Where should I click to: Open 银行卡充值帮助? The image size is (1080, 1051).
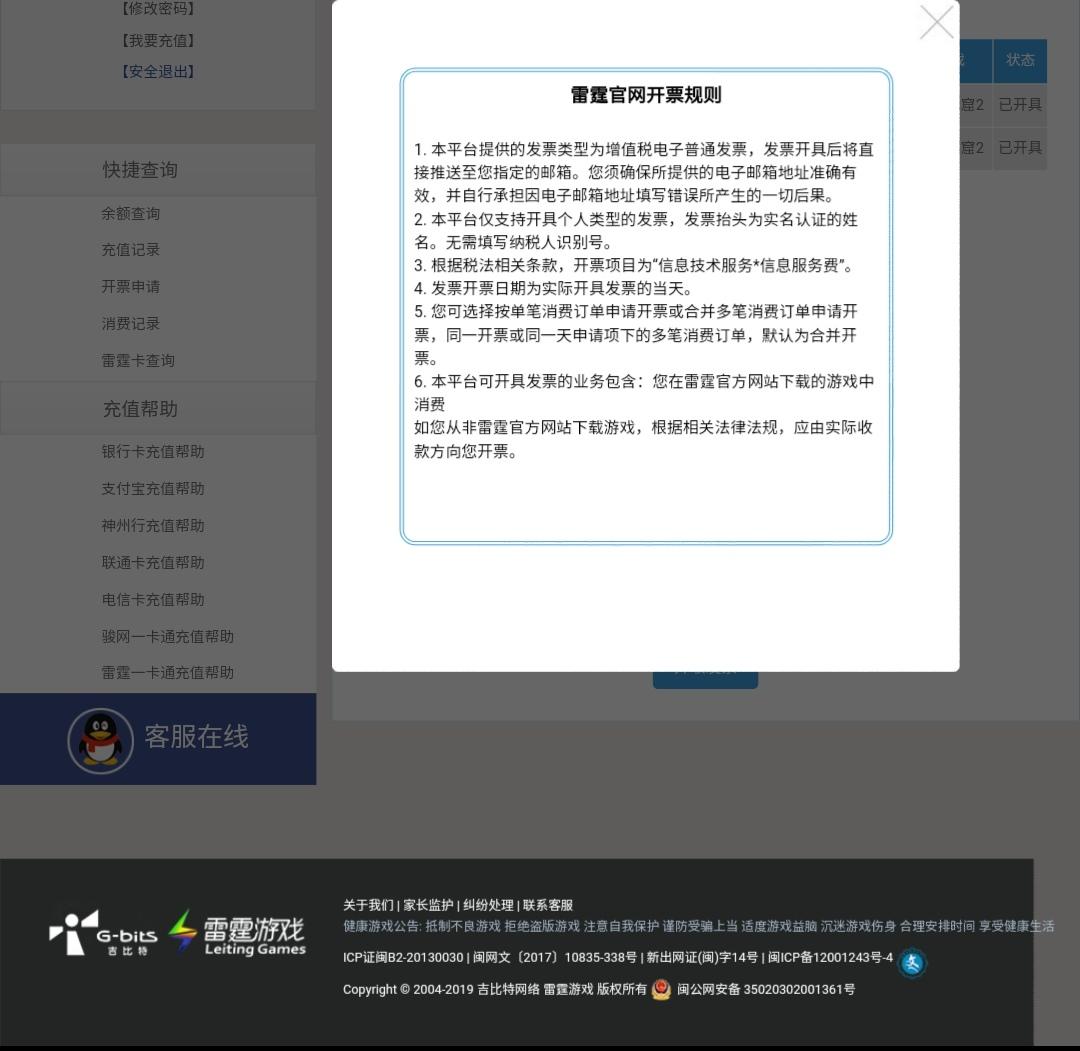point(153,452)
